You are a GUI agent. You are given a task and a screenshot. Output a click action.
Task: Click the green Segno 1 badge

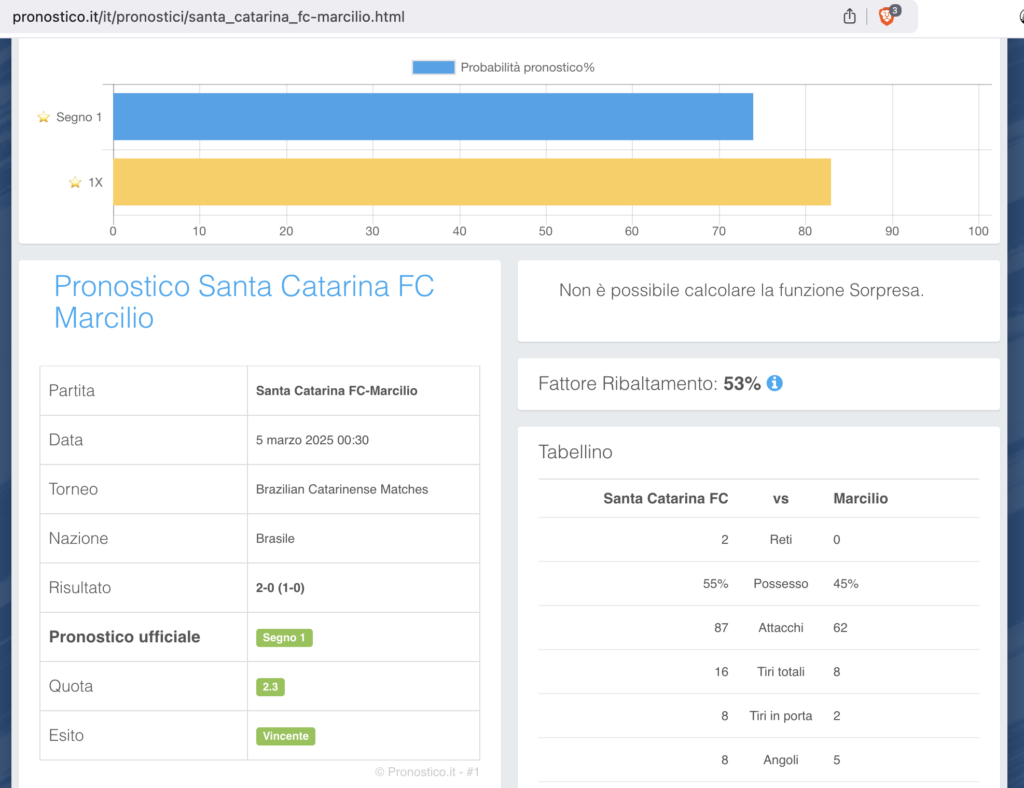(x=284, y=637)
